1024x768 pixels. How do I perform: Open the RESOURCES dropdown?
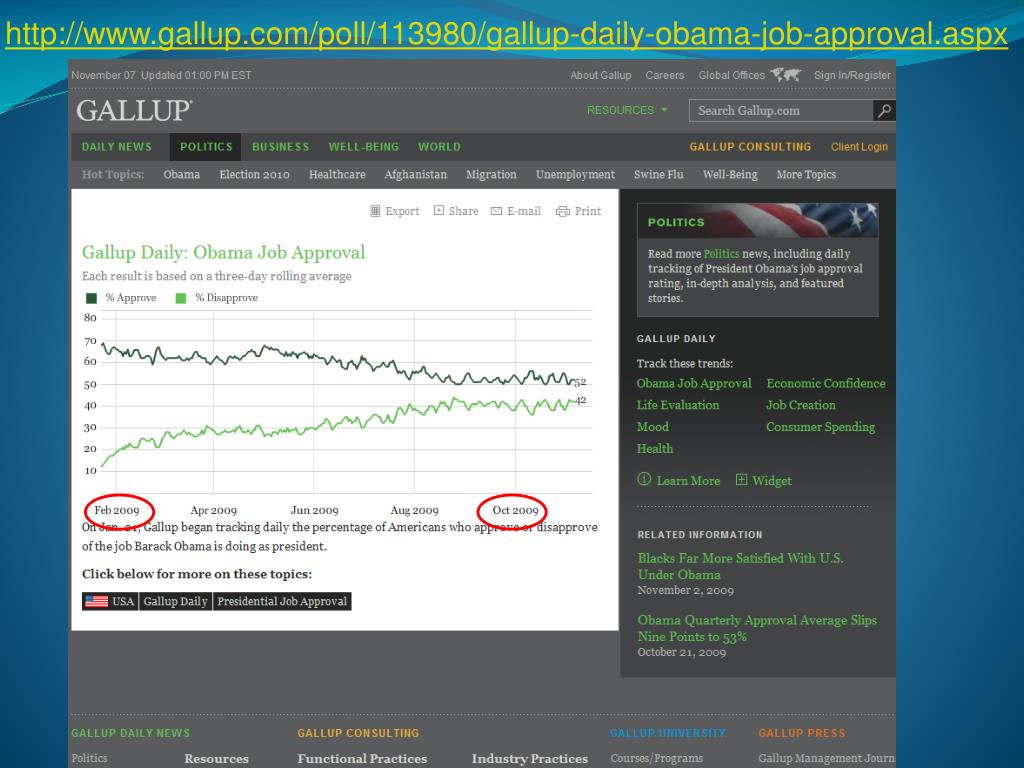pyautogui.click(x=627, y=110)
